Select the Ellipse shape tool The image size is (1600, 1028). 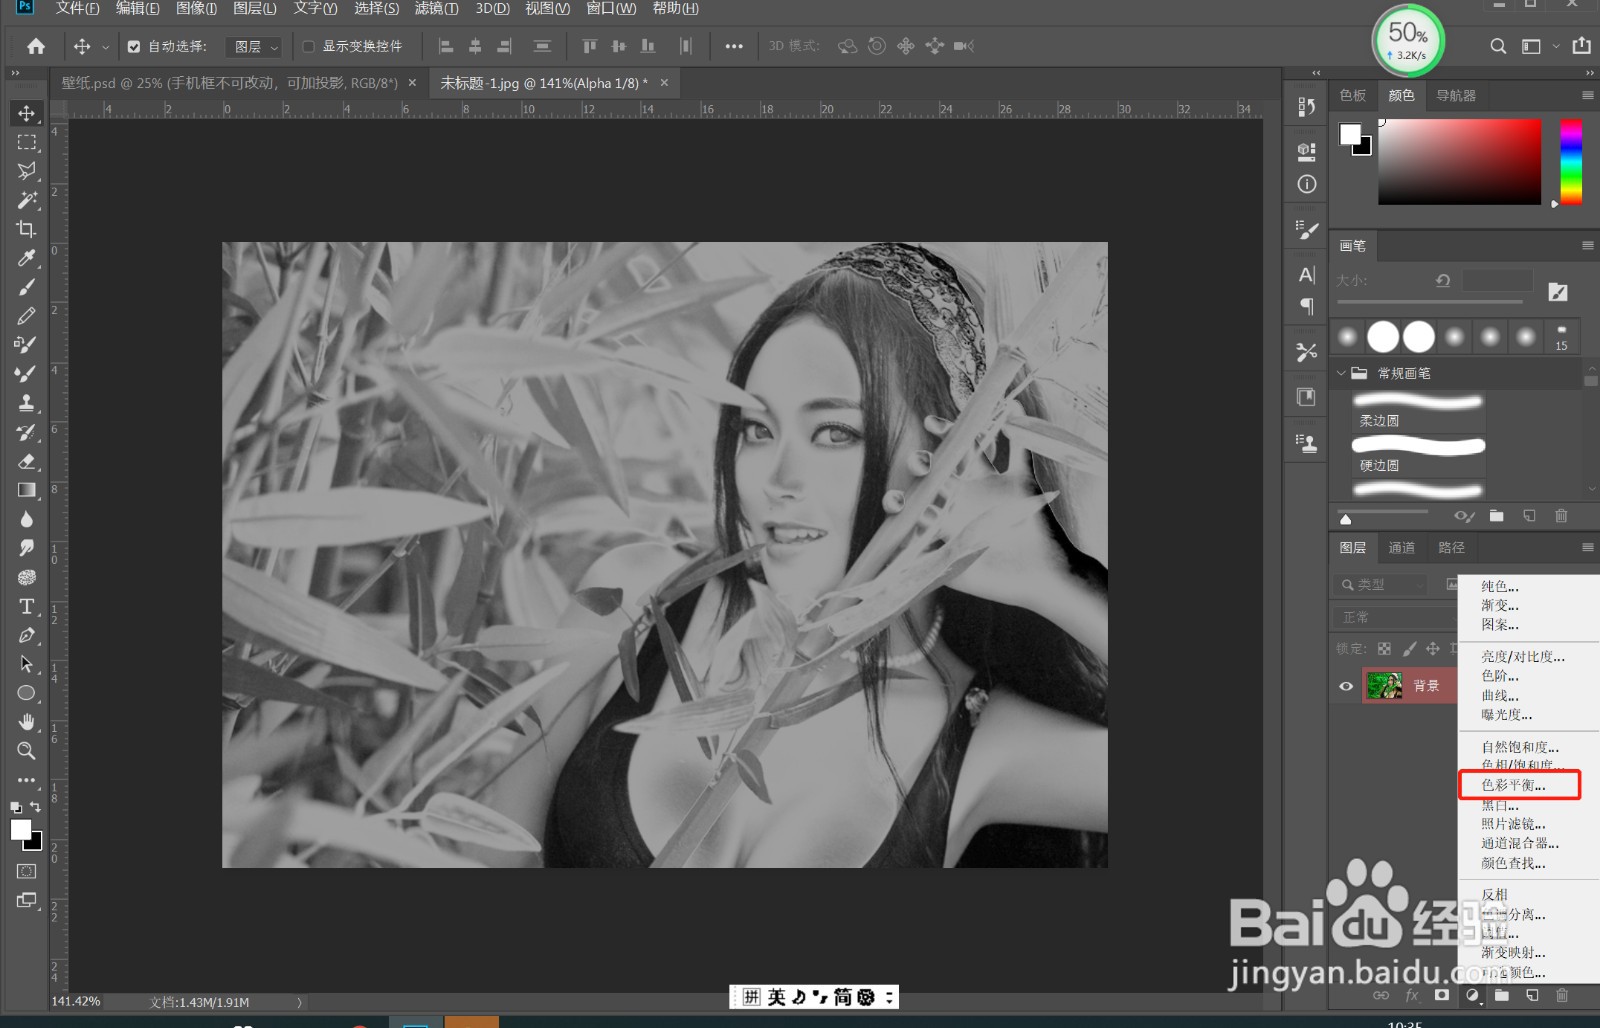coord(27,693)
